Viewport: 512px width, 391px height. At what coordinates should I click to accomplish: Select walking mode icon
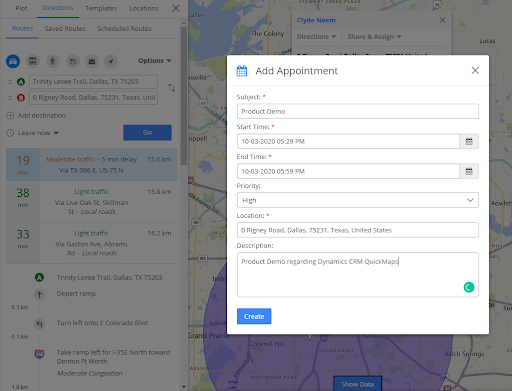(x=53, y=61)
